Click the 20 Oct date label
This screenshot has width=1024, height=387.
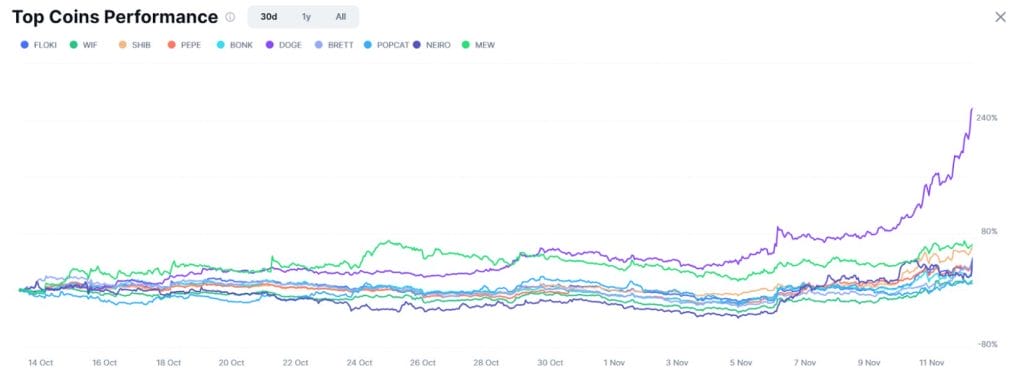[x=232, y=362]
